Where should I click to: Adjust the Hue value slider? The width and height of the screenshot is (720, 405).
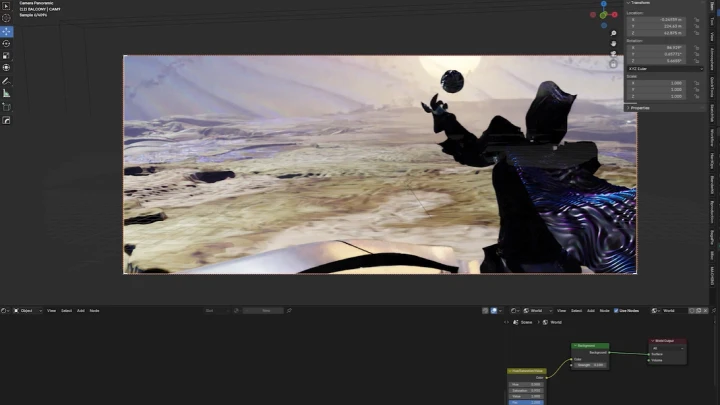tap(526, 385)
